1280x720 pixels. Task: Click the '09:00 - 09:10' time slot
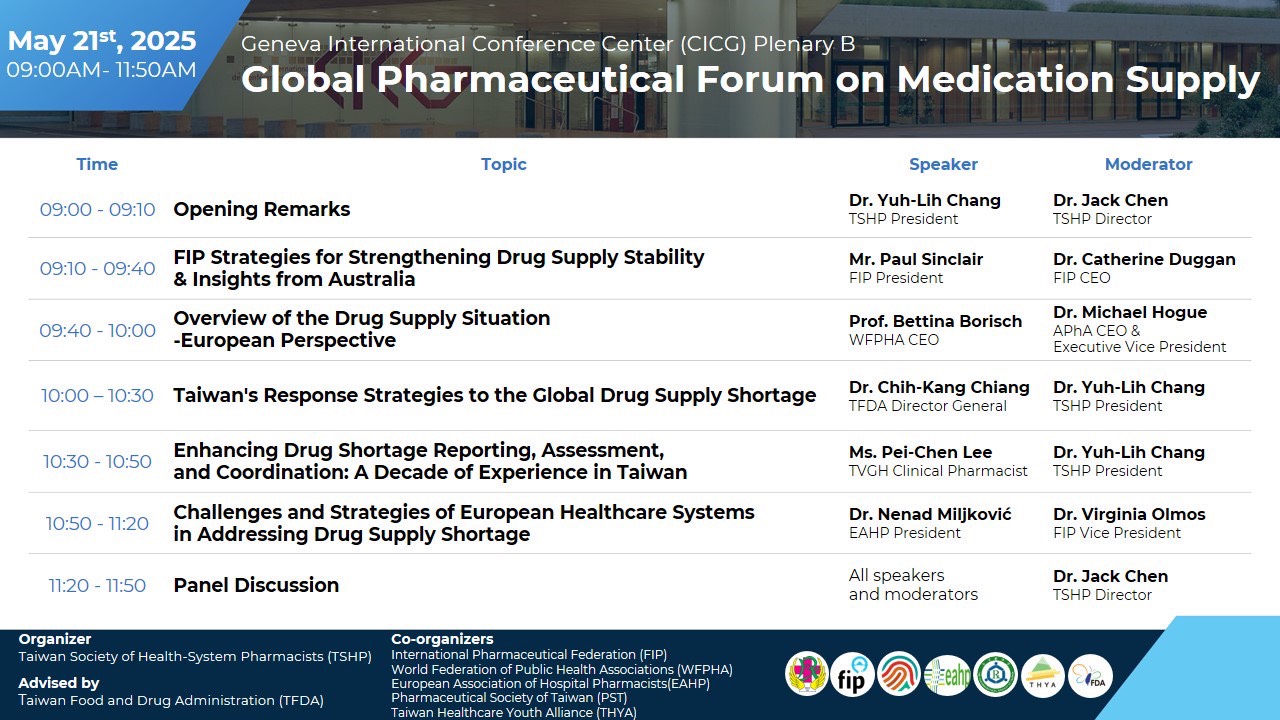[98, 210]
